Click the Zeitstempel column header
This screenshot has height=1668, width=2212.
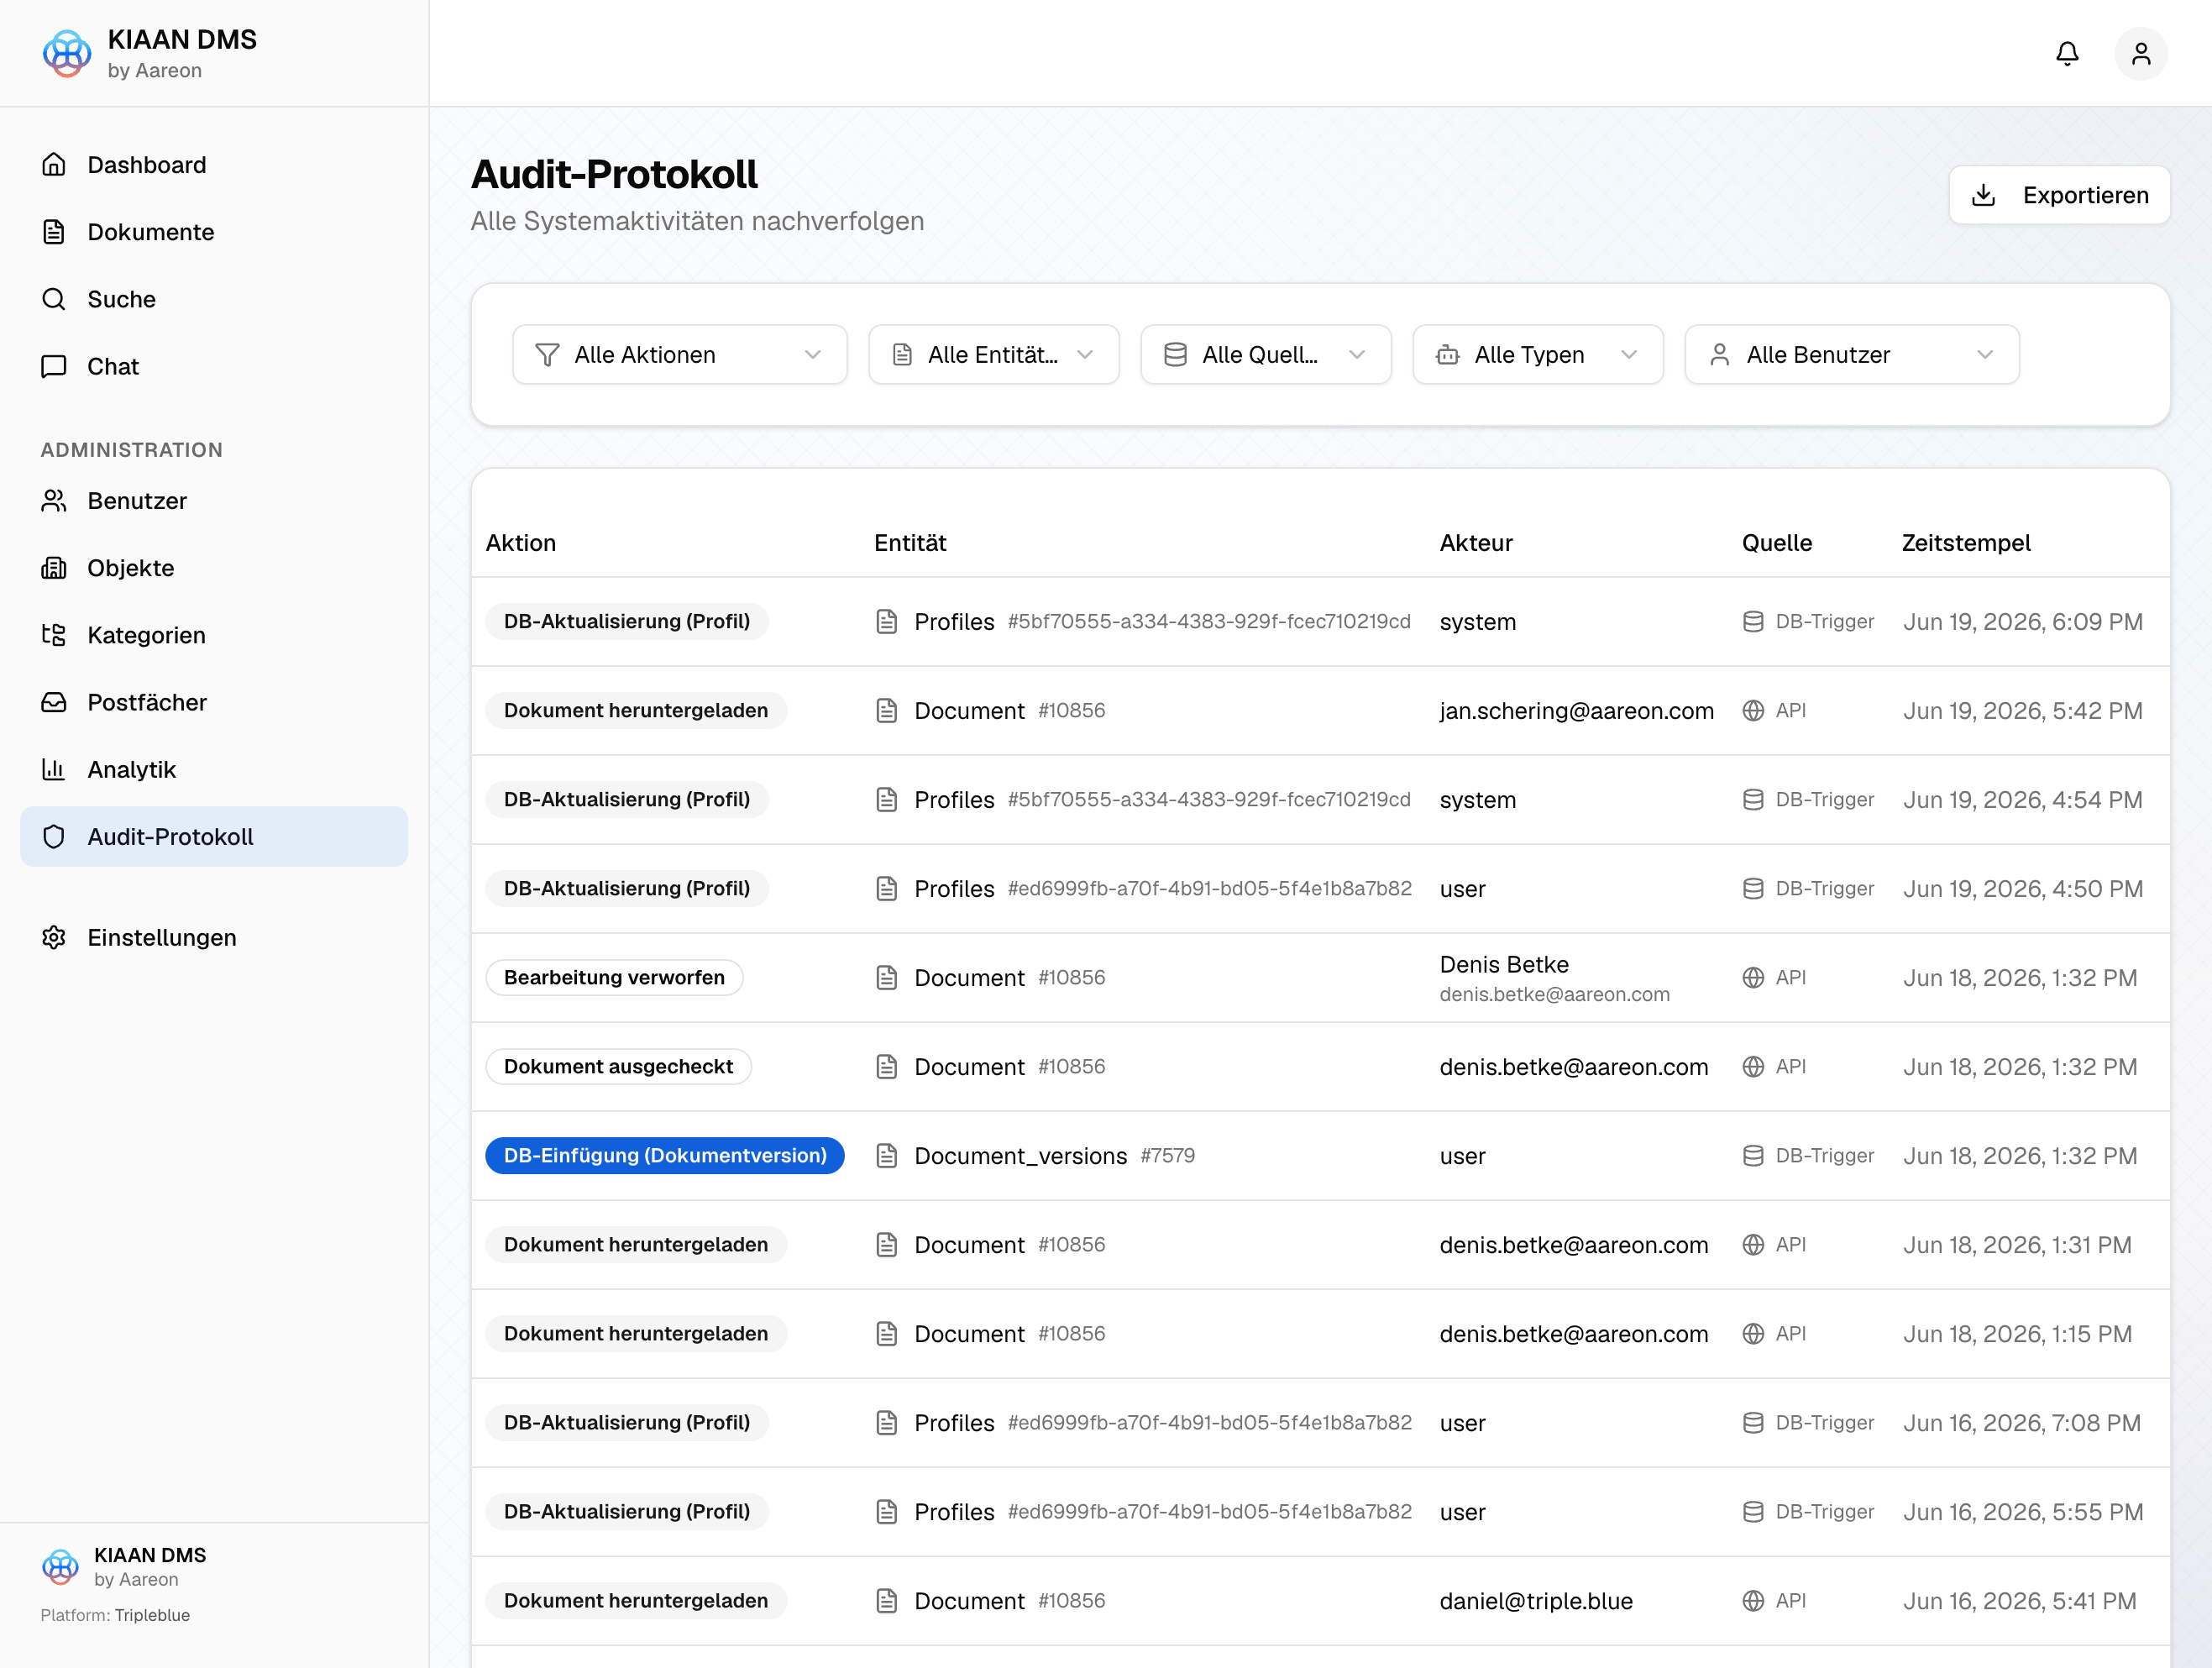point(1966,543)
